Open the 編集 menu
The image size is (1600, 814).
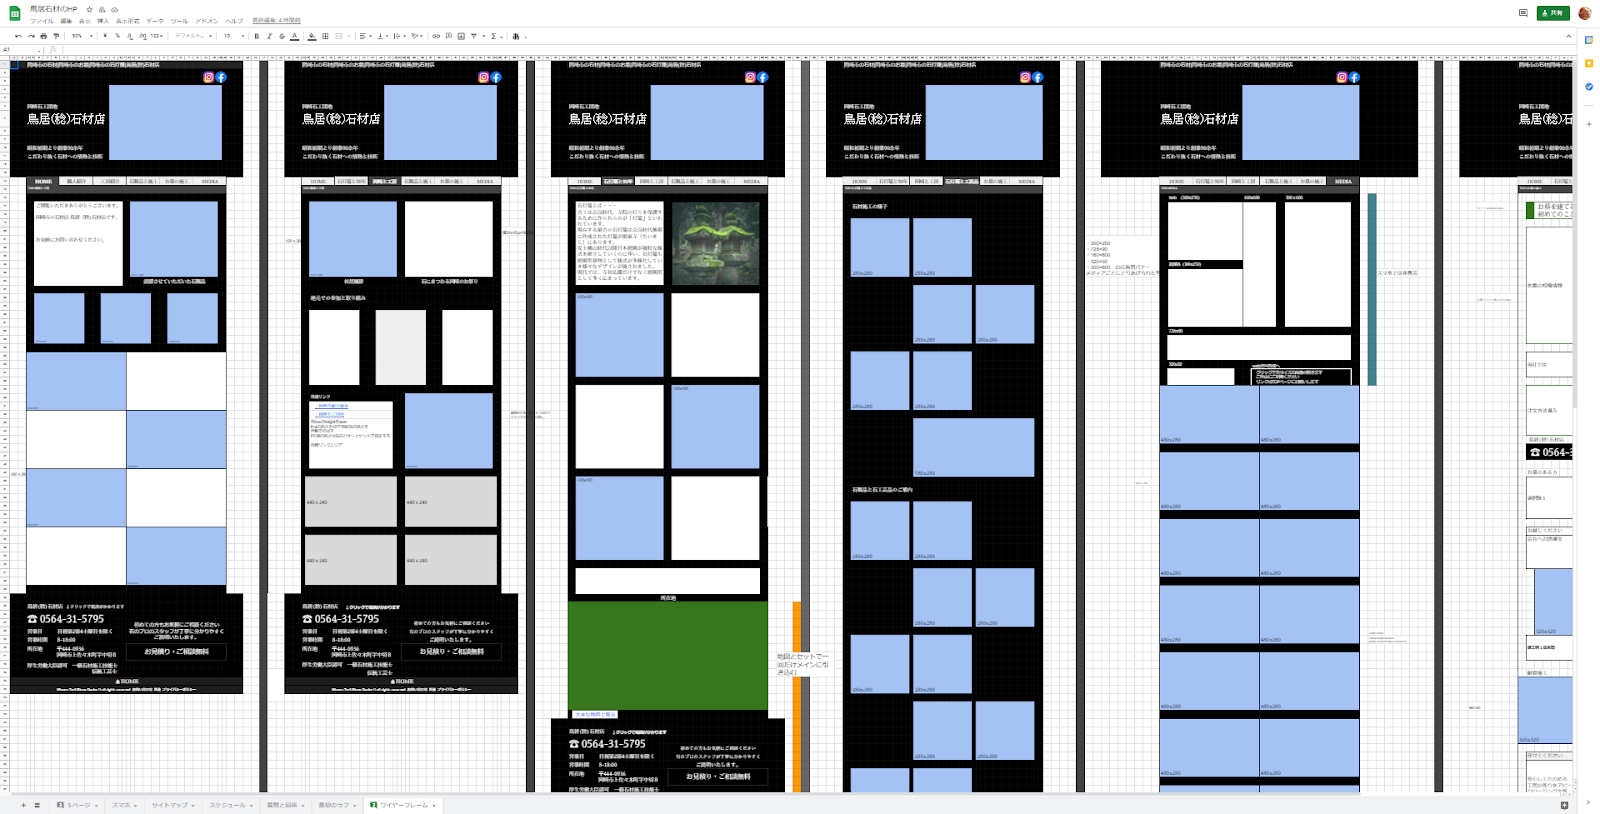(x=66, y=21)
